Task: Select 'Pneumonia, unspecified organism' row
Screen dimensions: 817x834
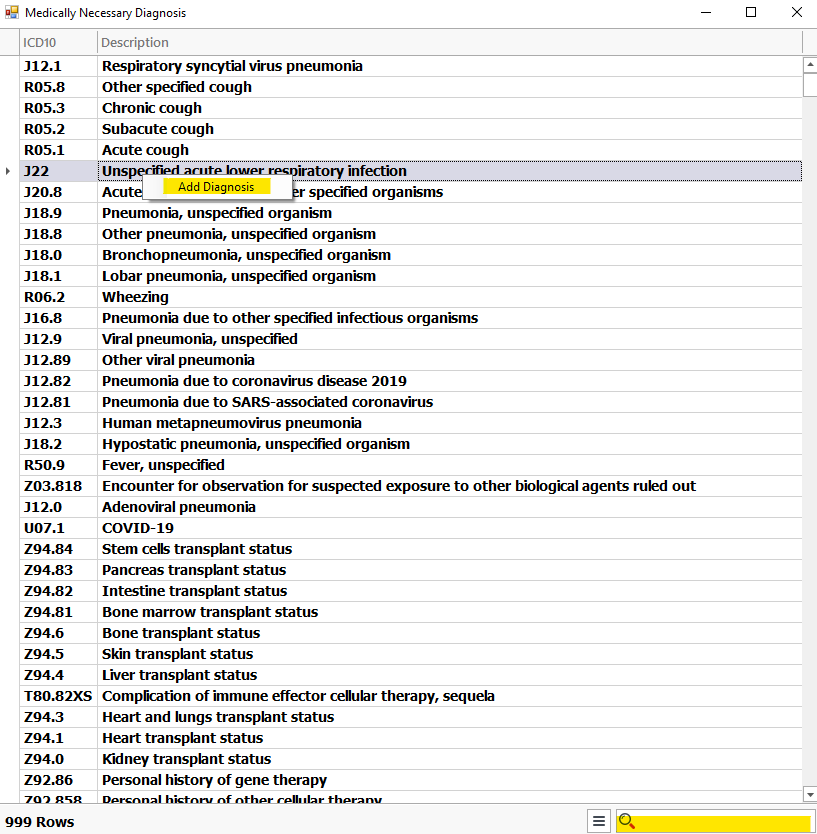Action: tap(411, 213)
